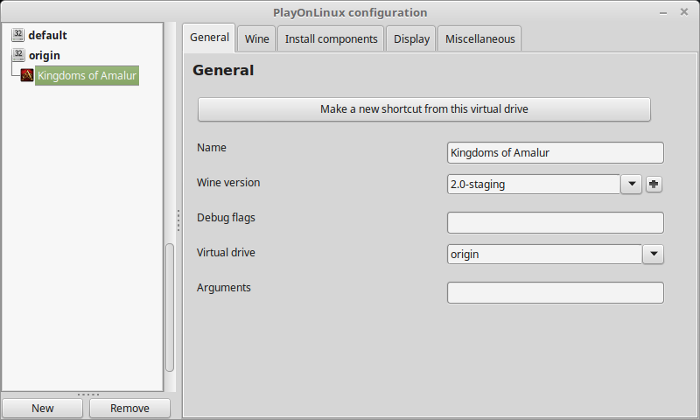Switch to the Wine tab
The width and height of the screenshot is (700, 420).
coord(257,39)
